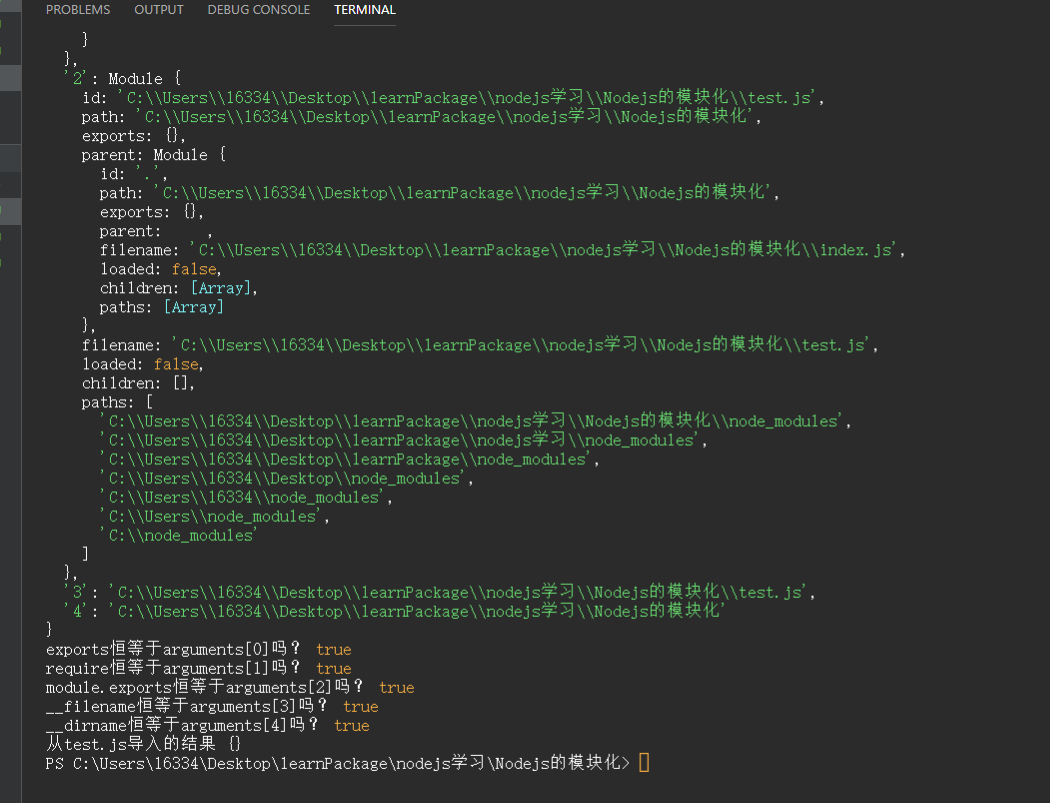Screen dimensions: 1050x803
Task: Click the __filename arguments[3] result line
Action: (x=212, y=707)
